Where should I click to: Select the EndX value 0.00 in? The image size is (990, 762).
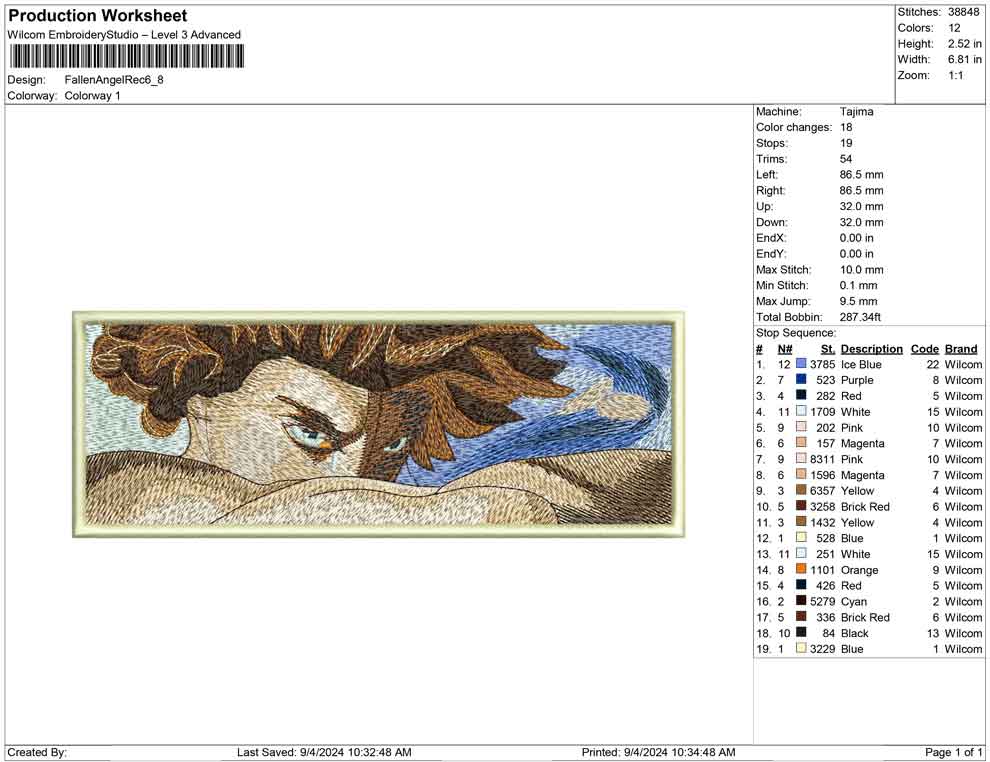click(x=857, y=238)
